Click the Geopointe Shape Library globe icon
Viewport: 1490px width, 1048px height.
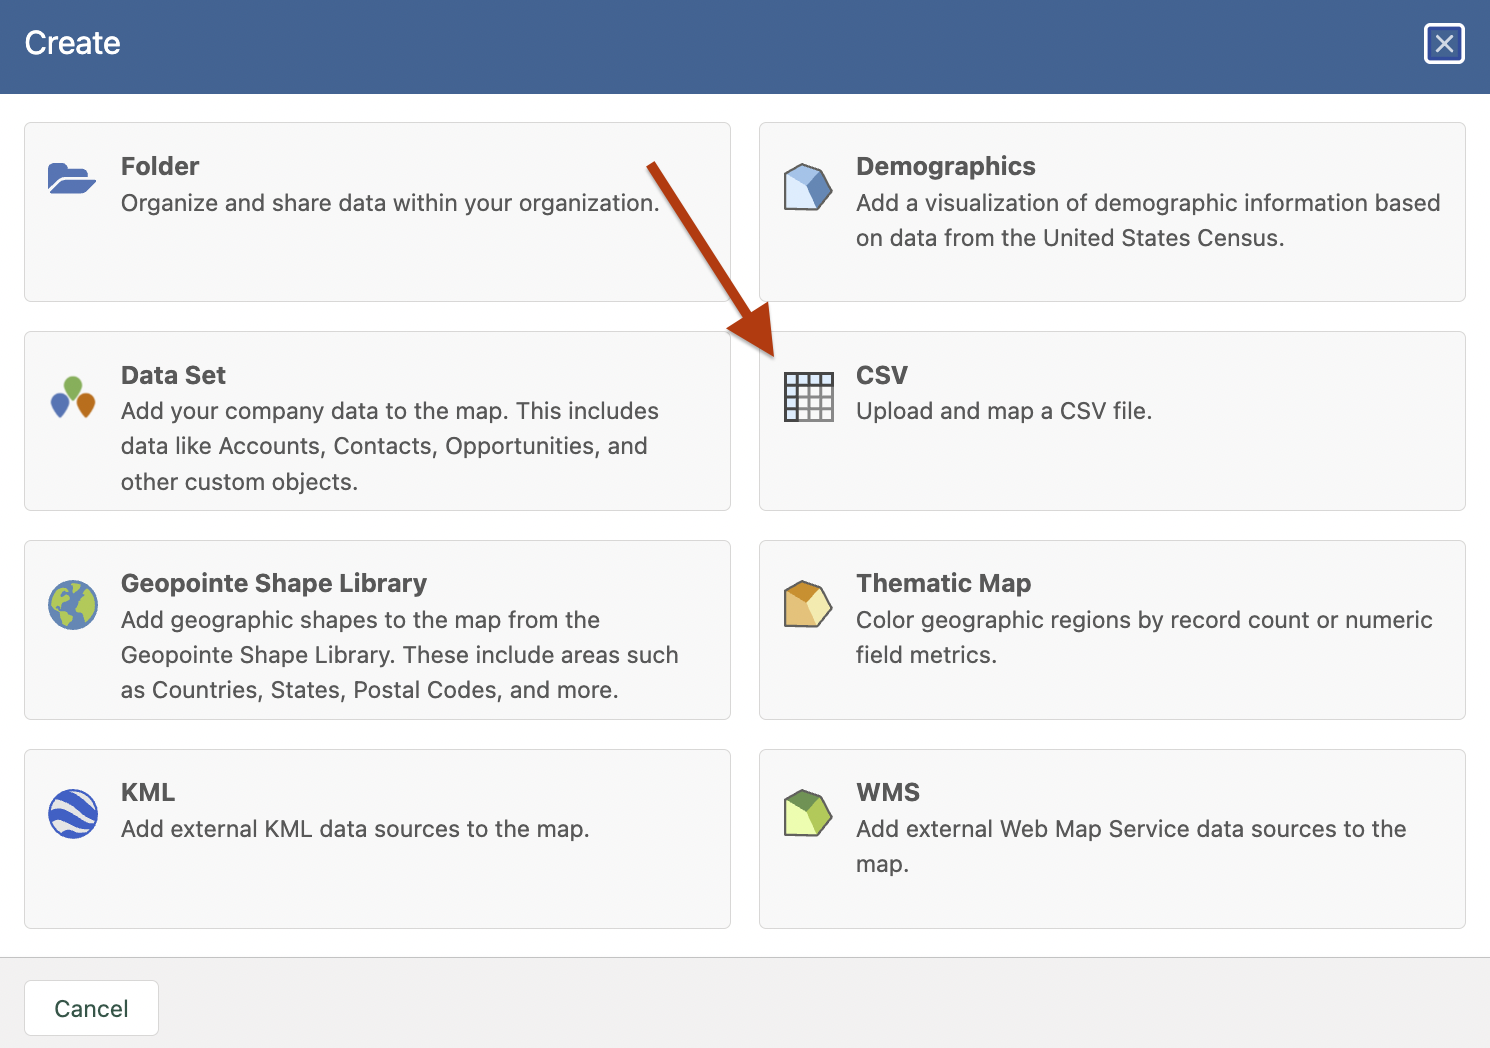point(73,605)
